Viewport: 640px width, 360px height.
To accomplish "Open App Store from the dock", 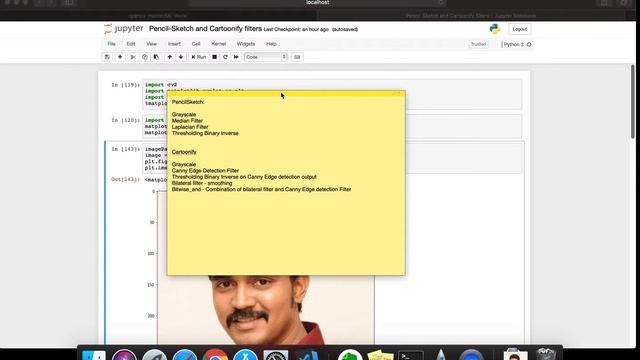I will coord(245,356).
